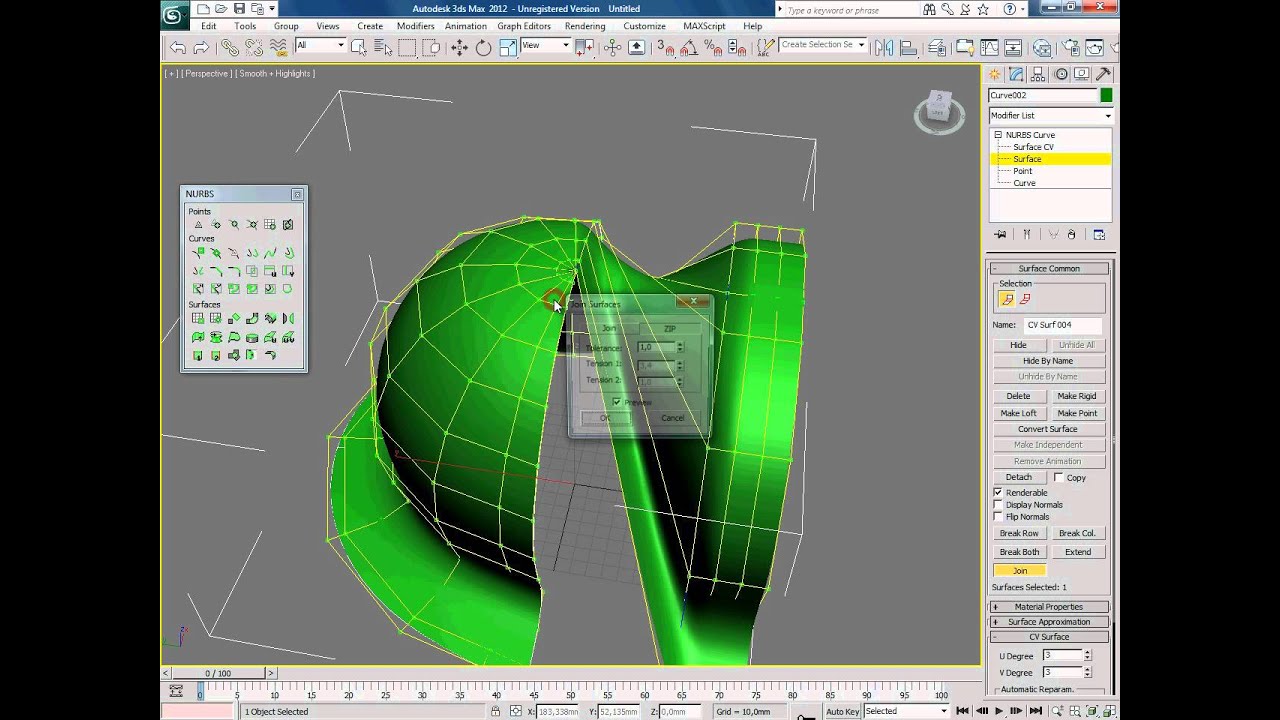This screenshot has height=720, width=1280.
Task: Choose the Select Object tool
Action: (x=358, y=47)
